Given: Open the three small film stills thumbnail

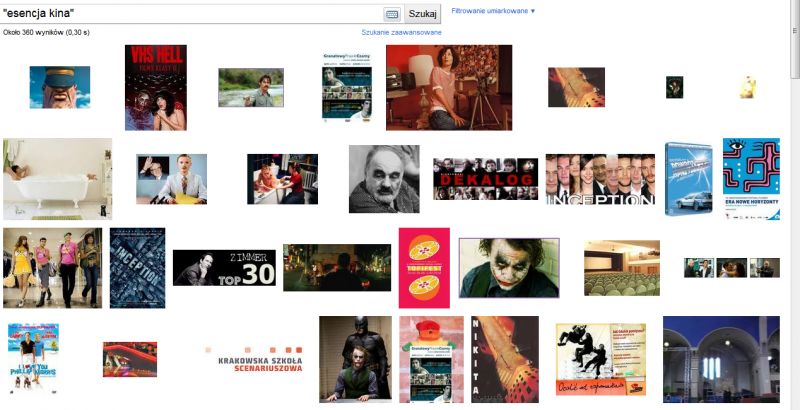Looking at the screenshot, I should click(x=732, y=268).
